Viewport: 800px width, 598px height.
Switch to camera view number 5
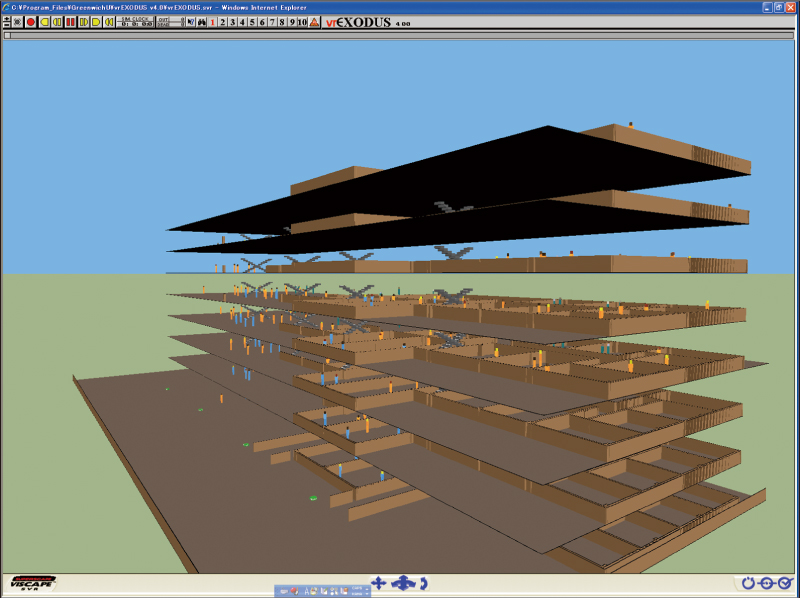252,22
